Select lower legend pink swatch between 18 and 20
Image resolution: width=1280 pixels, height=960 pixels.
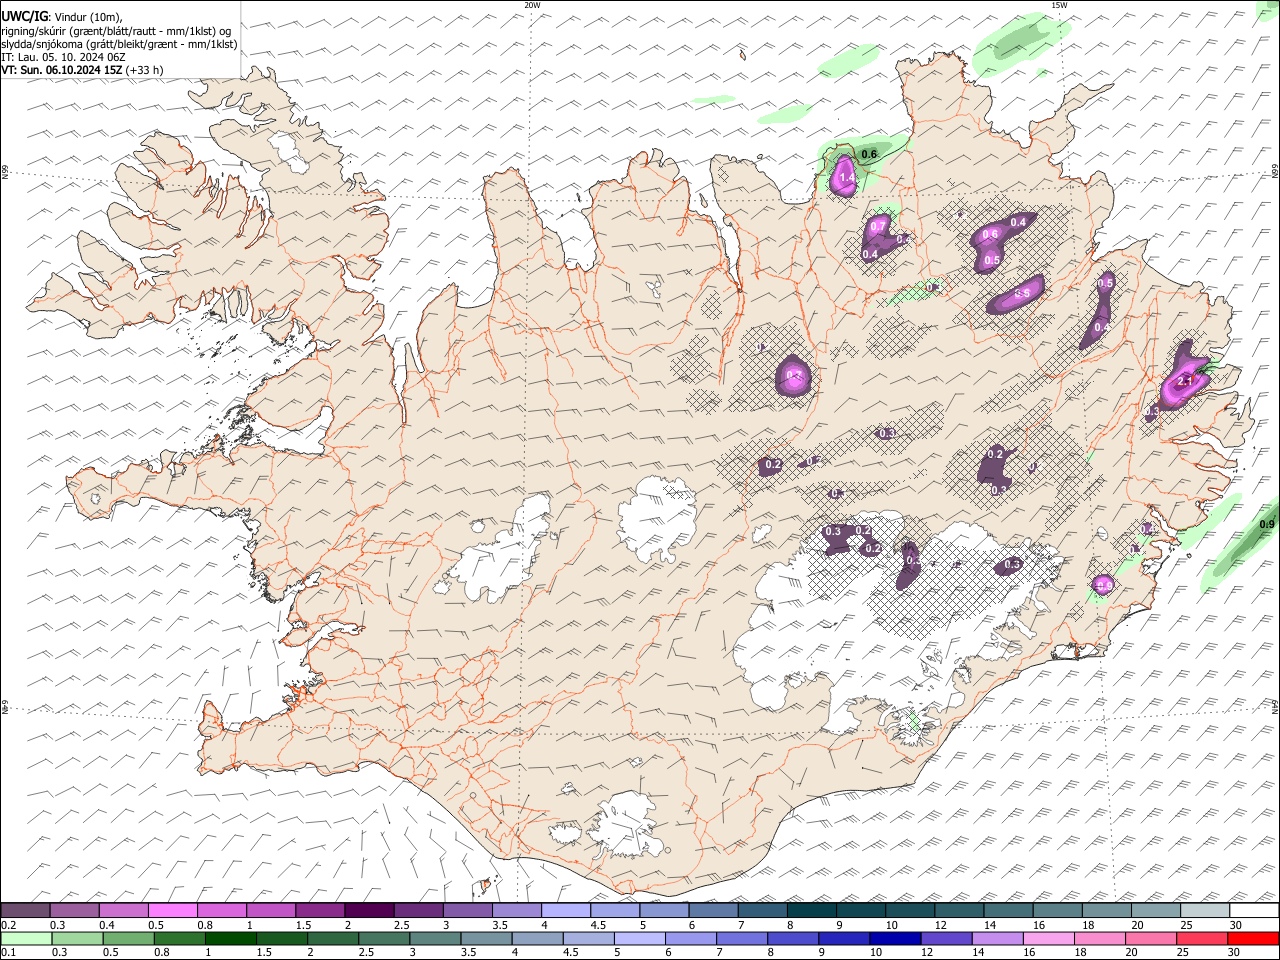[1099, 938]
